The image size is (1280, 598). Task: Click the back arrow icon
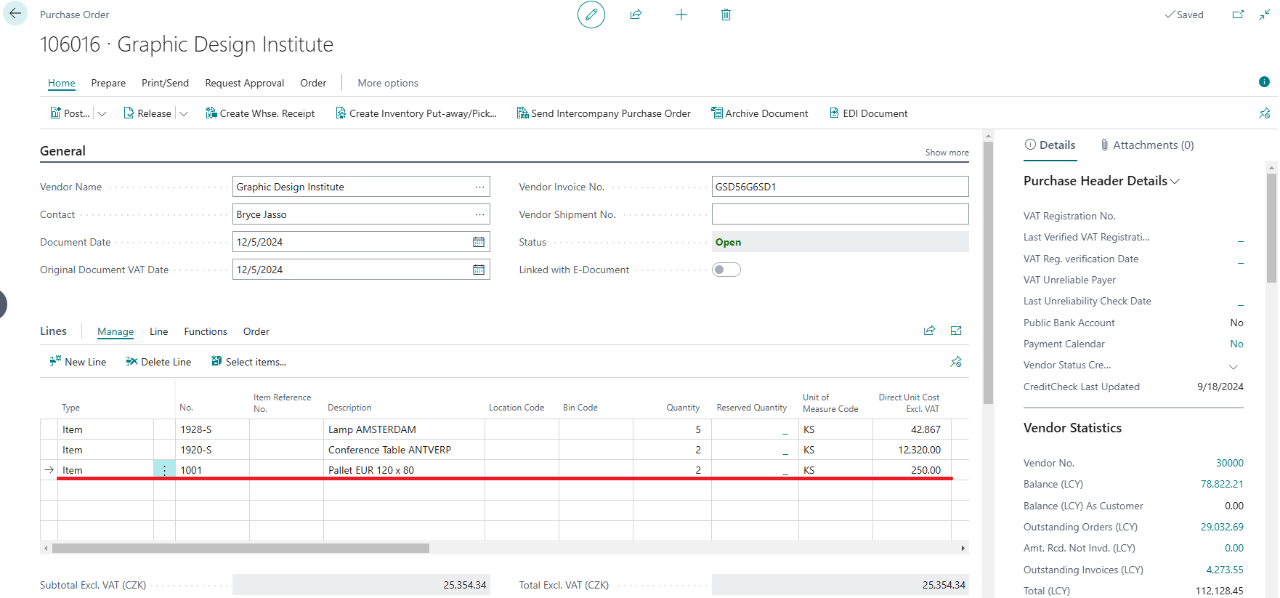pyautogui.click(x=15, y=14)
